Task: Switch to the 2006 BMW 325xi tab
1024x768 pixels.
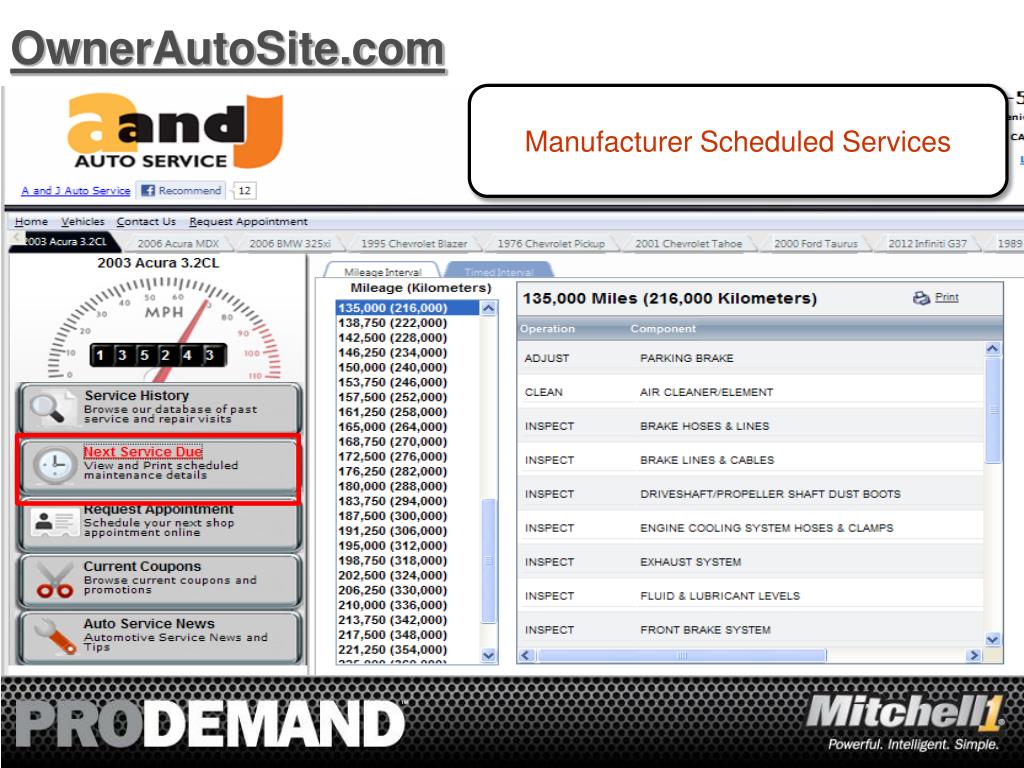Action: tap(290, 244)
